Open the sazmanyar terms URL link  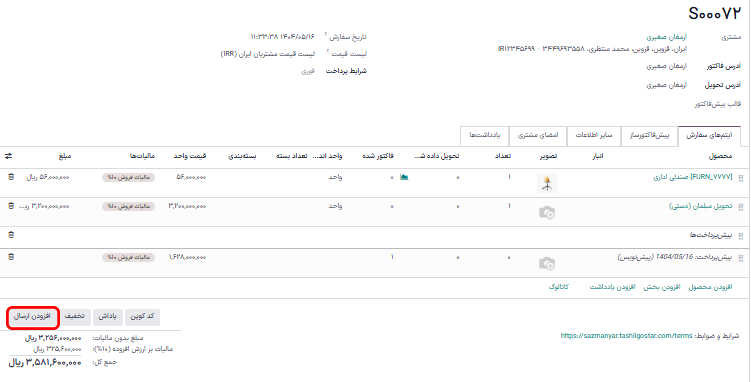point(626,336)
